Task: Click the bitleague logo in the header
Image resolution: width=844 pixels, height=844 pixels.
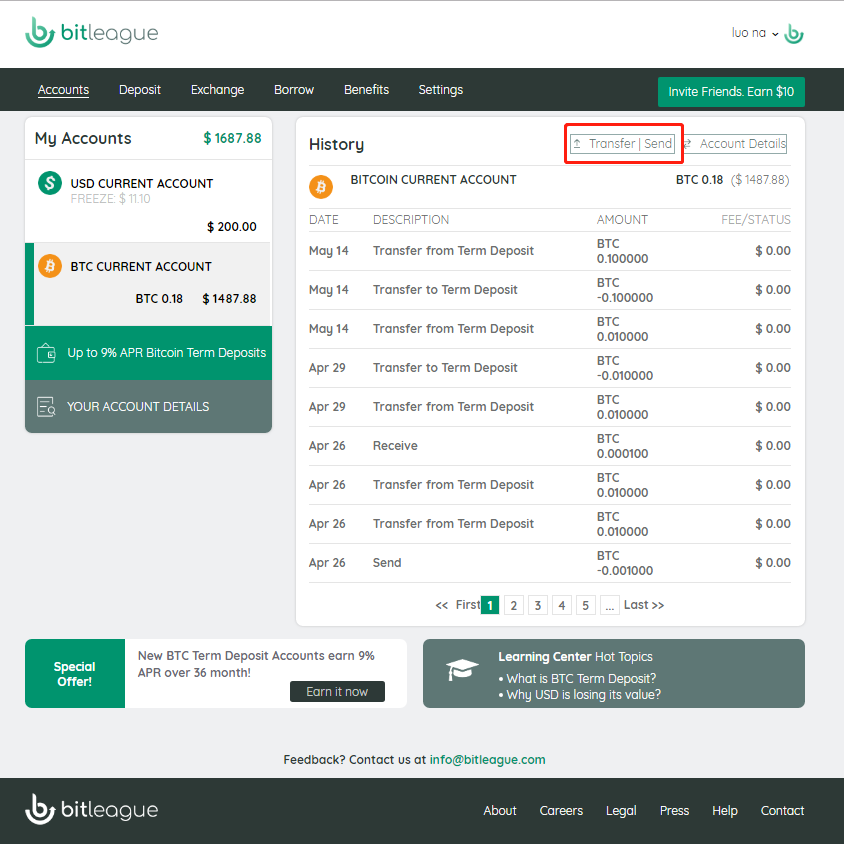Action: click(x=92, y=32)
